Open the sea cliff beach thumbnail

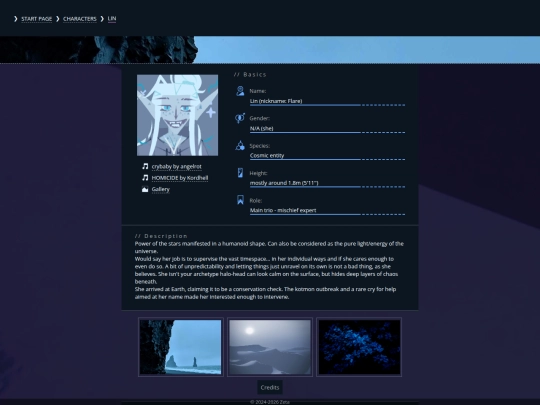[x=181, y=347]
